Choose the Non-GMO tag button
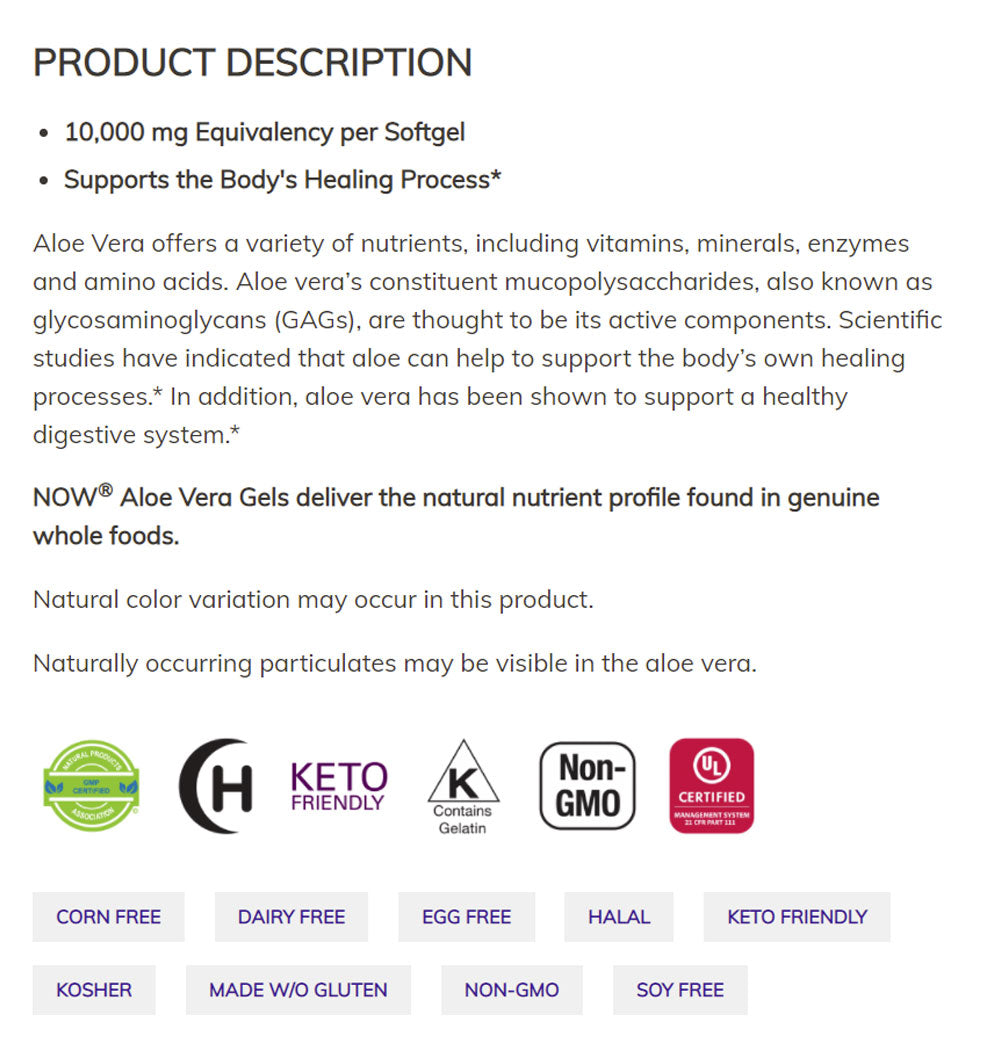Viewport: 1000px width, 1060px height. [x=512, y=990]
